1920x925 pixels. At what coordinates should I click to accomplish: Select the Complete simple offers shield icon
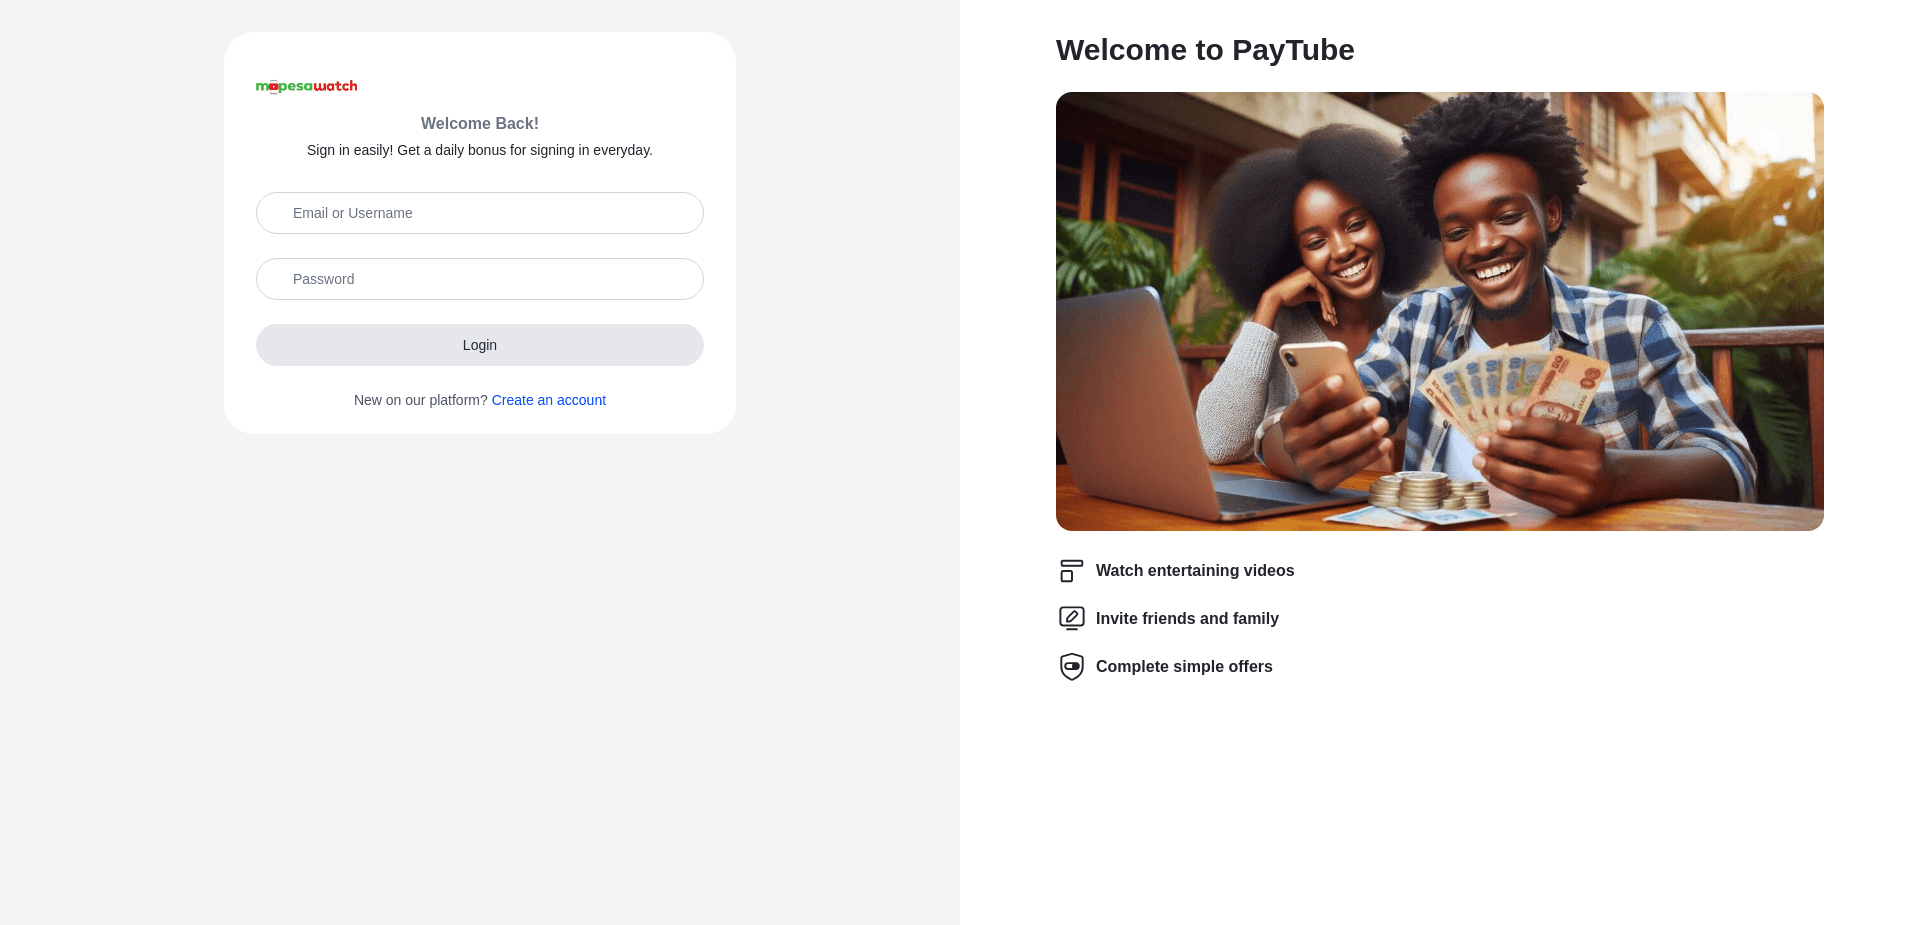[x=1072, y=667]
